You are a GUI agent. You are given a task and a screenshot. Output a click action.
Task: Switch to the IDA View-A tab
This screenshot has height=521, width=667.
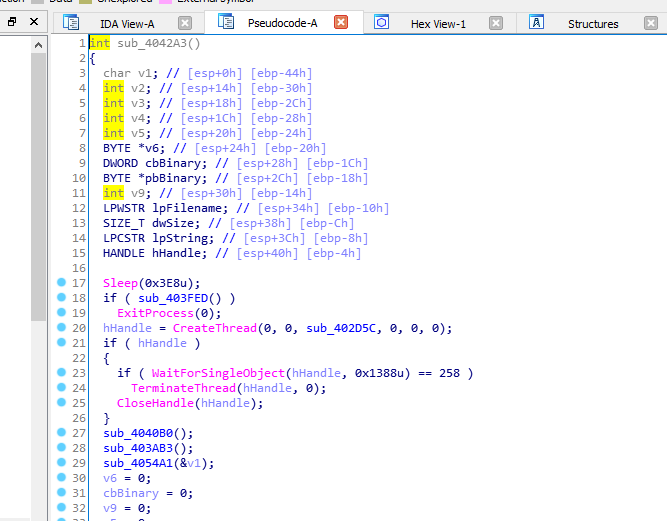click(127, 24)
